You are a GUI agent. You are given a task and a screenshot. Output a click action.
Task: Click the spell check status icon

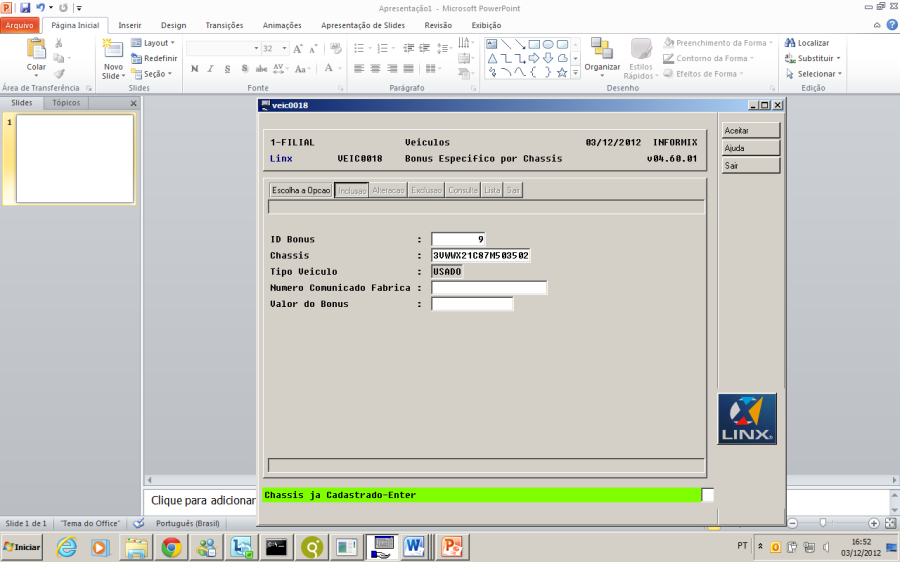138,523
